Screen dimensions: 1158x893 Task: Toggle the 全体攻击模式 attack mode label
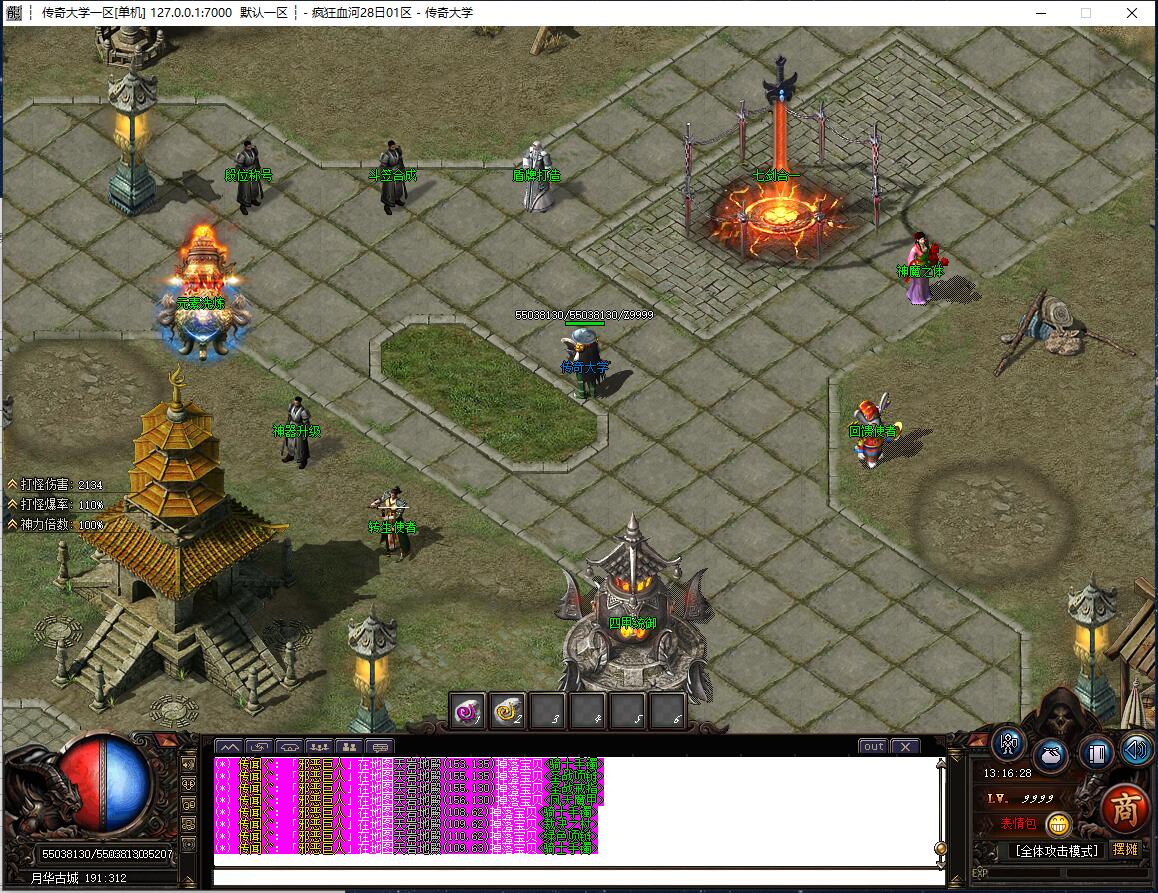(1057, 851)
